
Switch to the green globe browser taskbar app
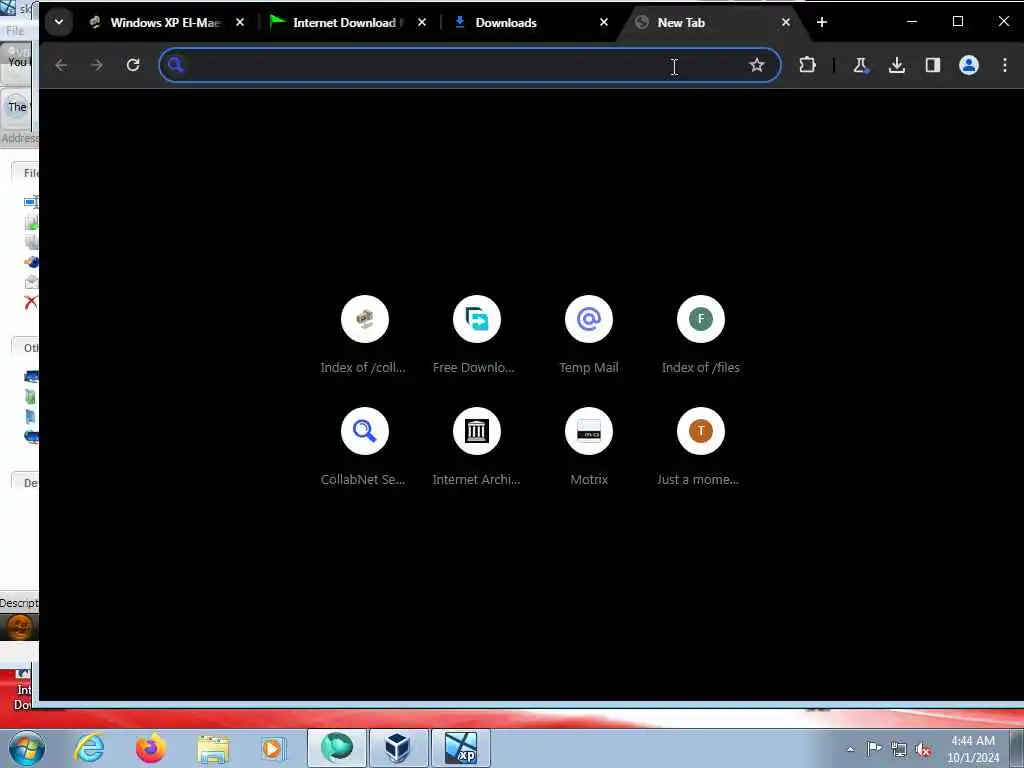[337, 748]
